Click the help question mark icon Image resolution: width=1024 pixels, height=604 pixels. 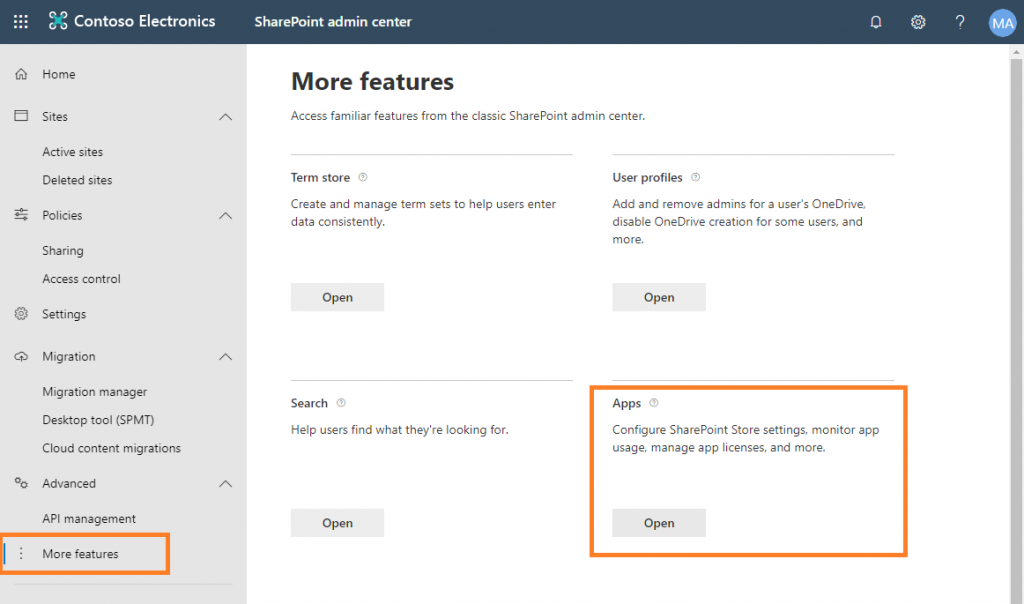tap(960, 22)
